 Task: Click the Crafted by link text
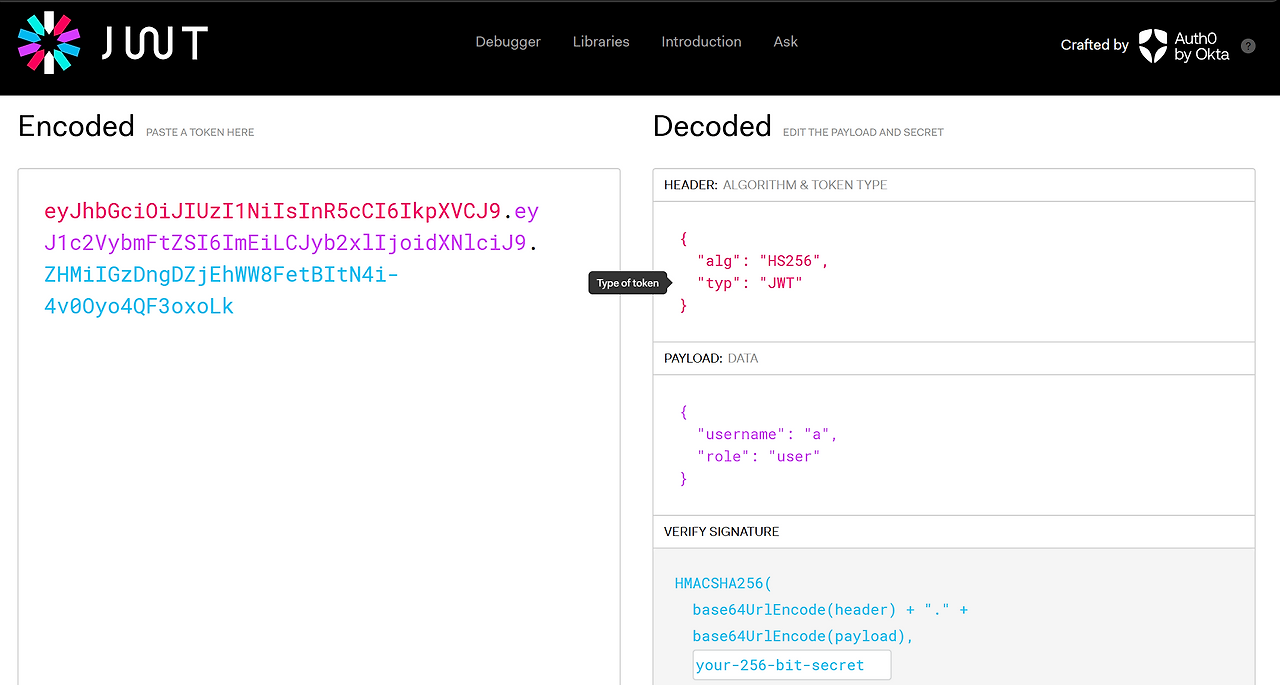[x=1095, y=45]
